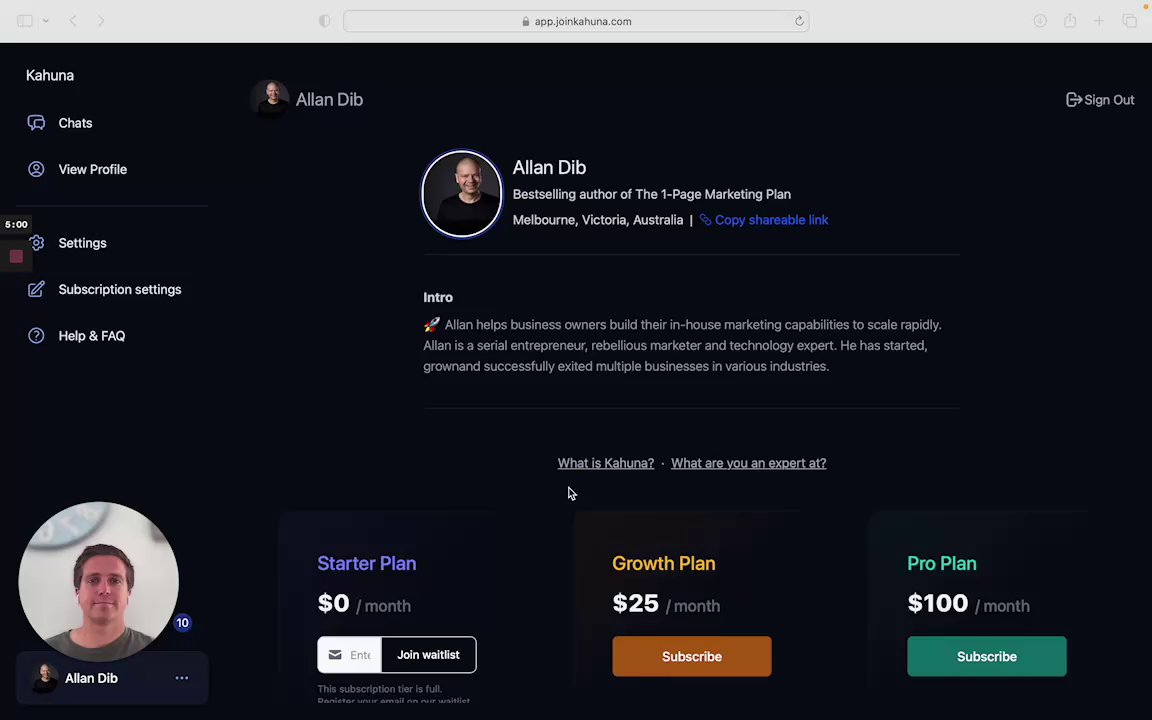Click the webcam video bubble thumbnail
This screenshot has width=1152, height=720.
click(98, 581)
